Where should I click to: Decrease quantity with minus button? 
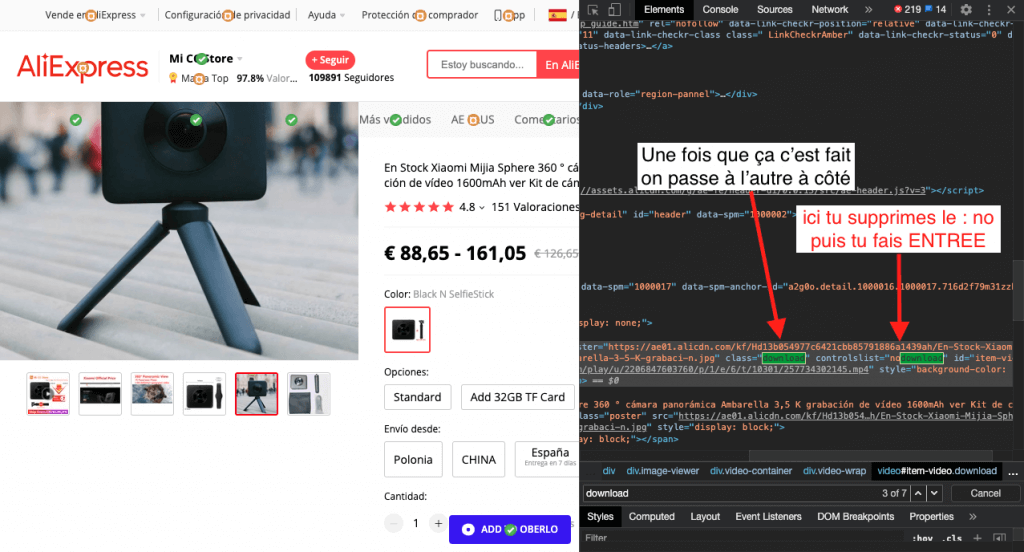point(393,523)
